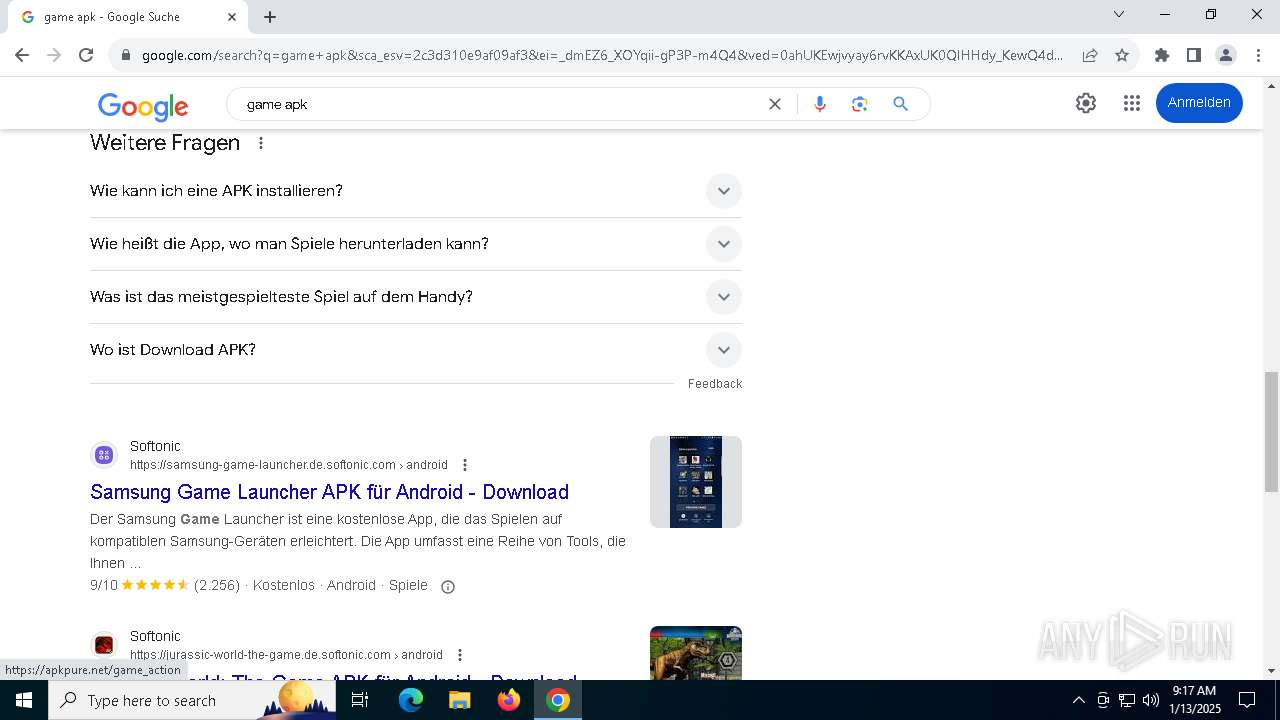Image resolution: width=1280 pixels, height=720 pixels.
Task: Click the page vertical scrollbar
Action: click(x=1271, y=431)
